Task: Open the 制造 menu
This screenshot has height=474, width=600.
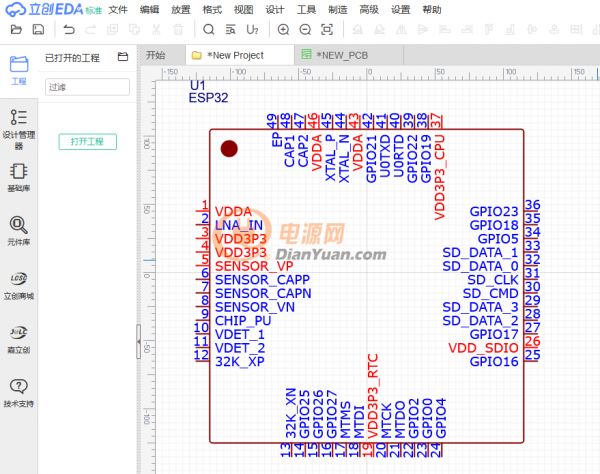Action: 338,10
